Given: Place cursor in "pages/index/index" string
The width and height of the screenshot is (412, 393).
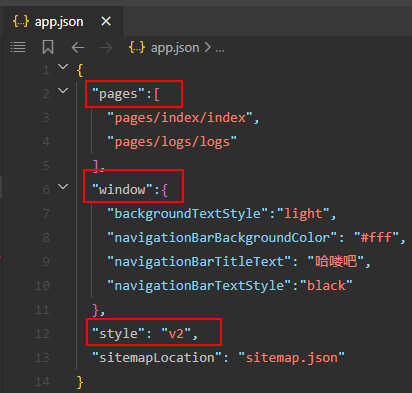Looking at the screenshot, I should pyautogui.click(x=180, y=118).
